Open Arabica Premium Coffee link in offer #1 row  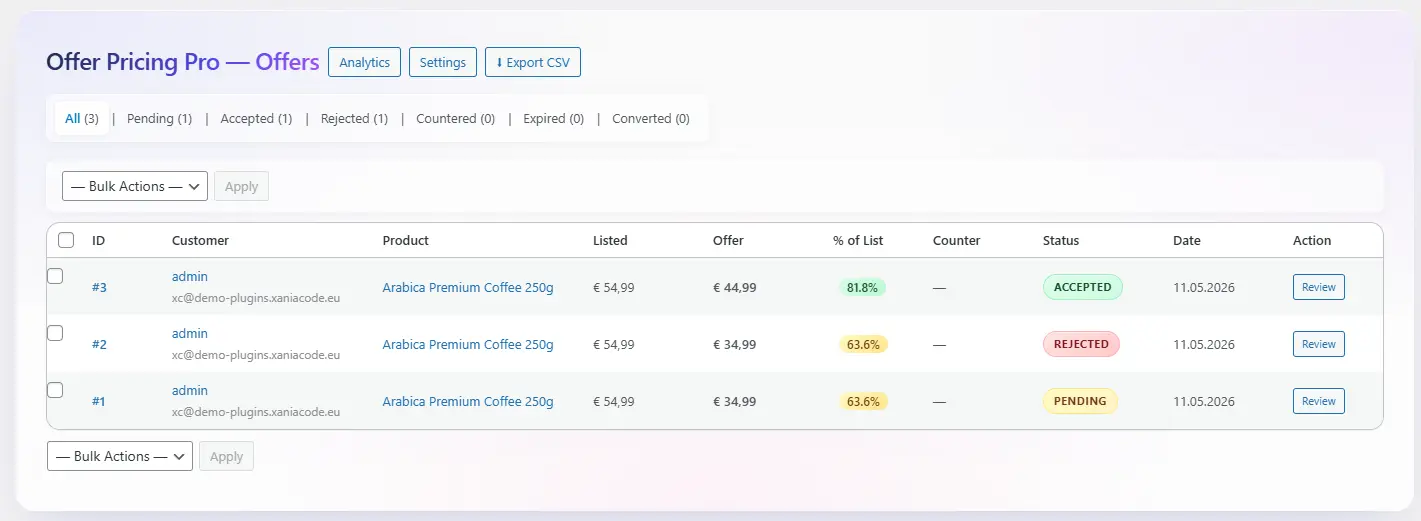pyautogui.click(x=468, y=401)
